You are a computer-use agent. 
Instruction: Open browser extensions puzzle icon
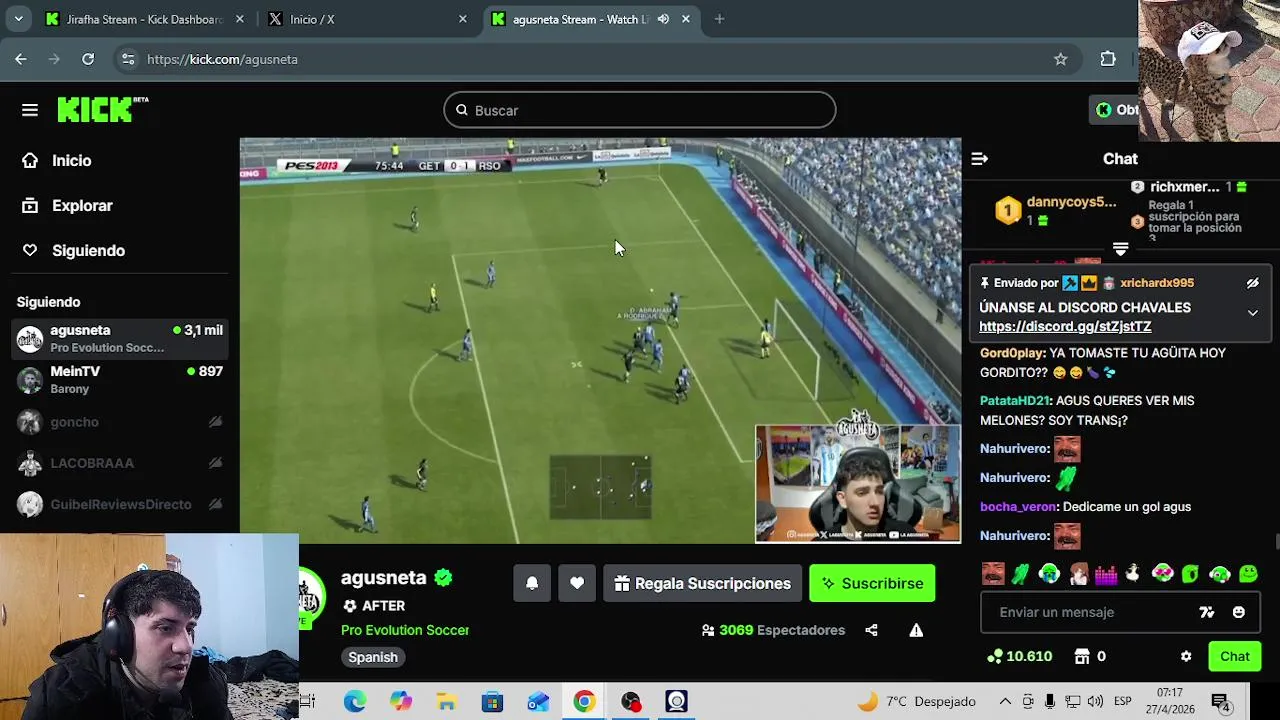tap(1108, 59)
